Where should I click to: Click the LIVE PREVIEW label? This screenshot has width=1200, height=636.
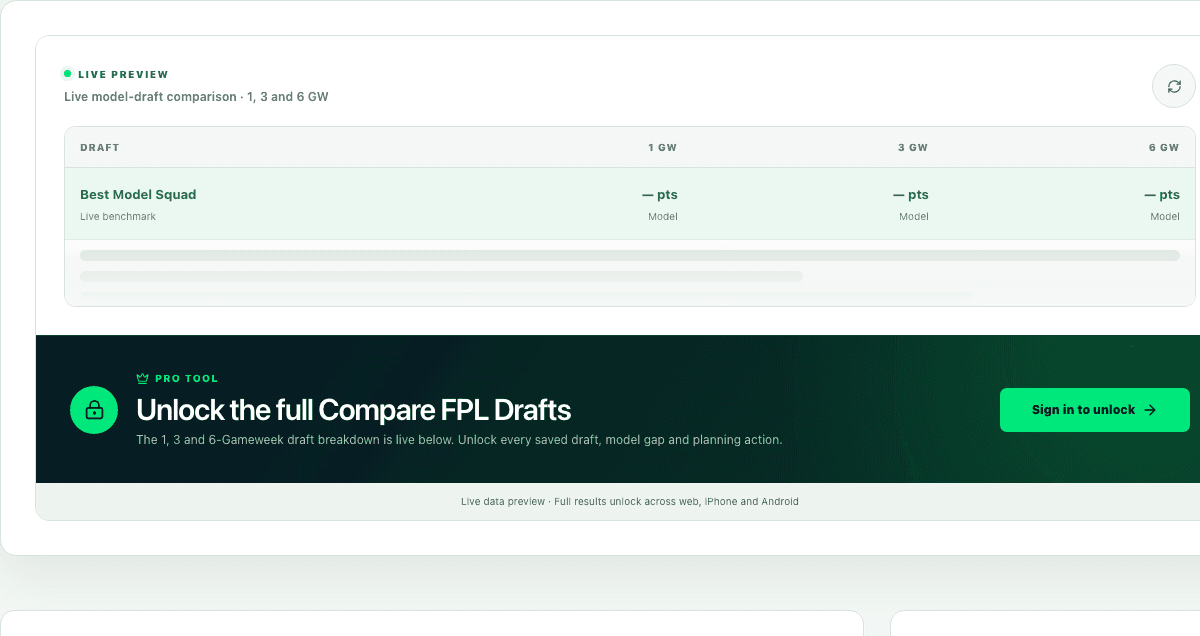click(x=123, y=75)
